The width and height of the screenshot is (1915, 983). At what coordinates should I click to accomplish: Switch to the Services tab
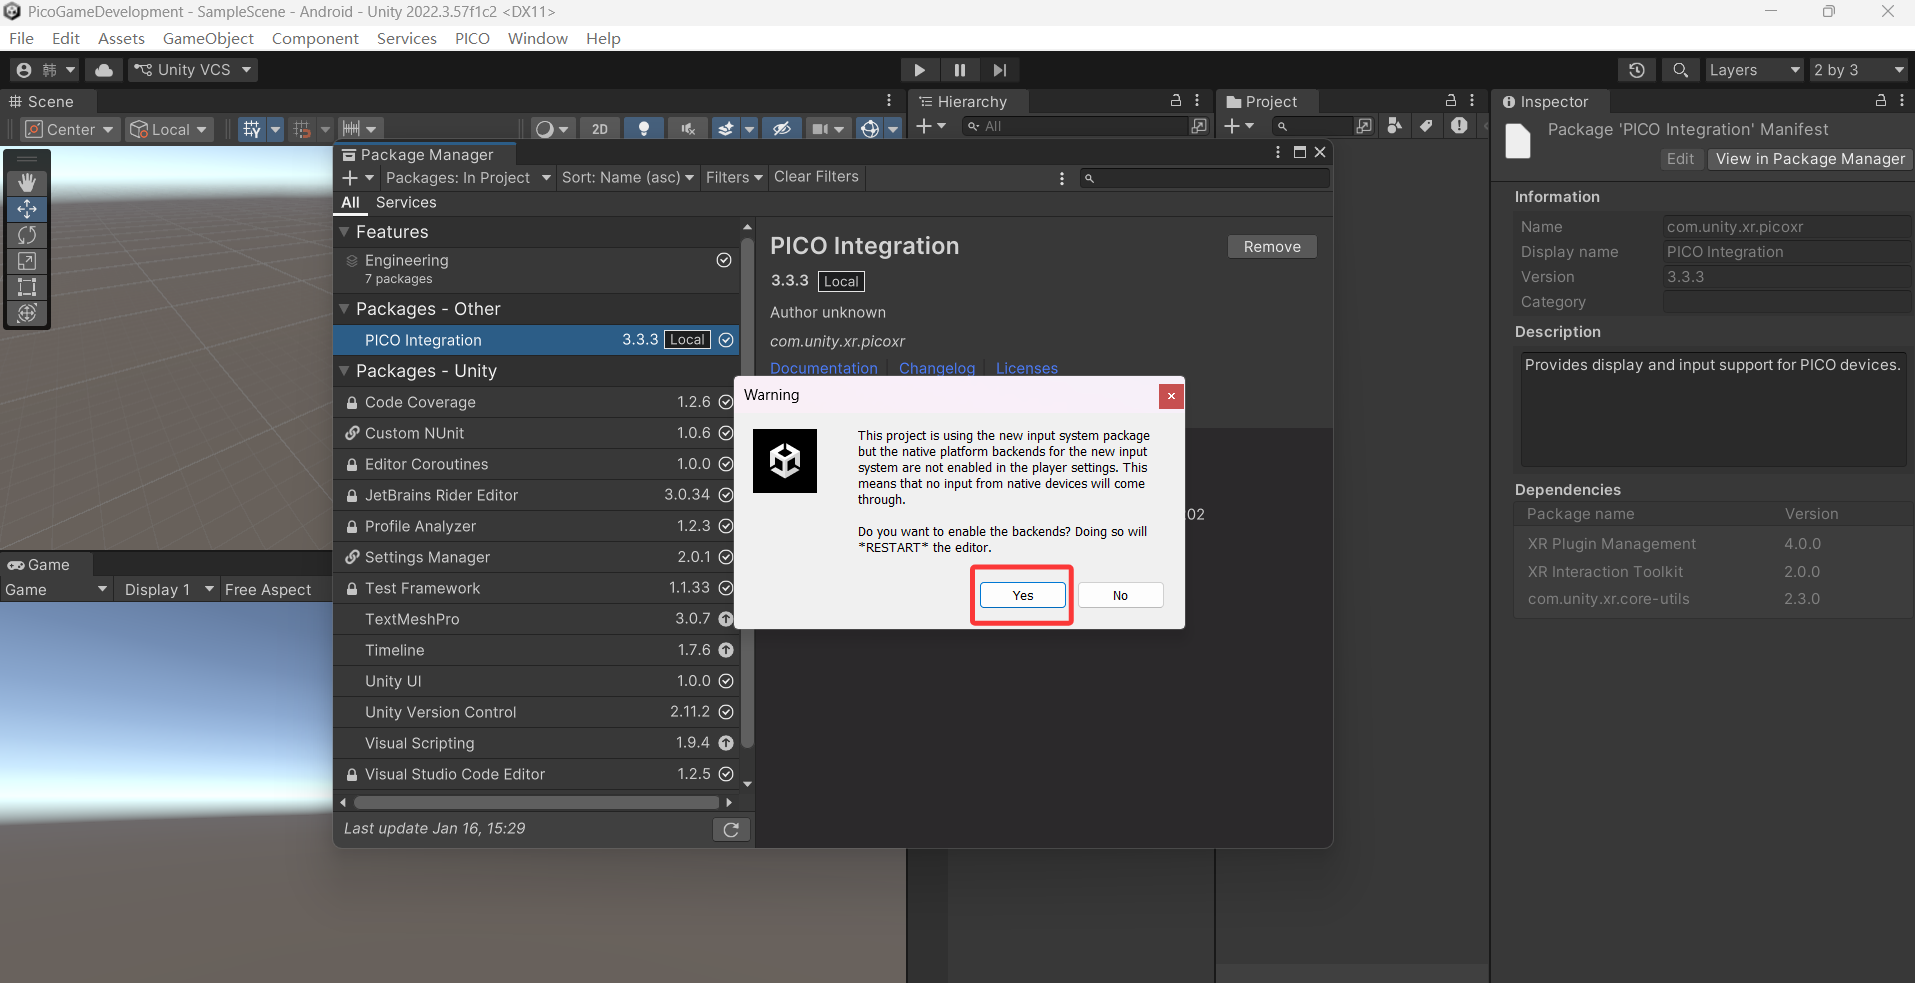click(406, 202)
